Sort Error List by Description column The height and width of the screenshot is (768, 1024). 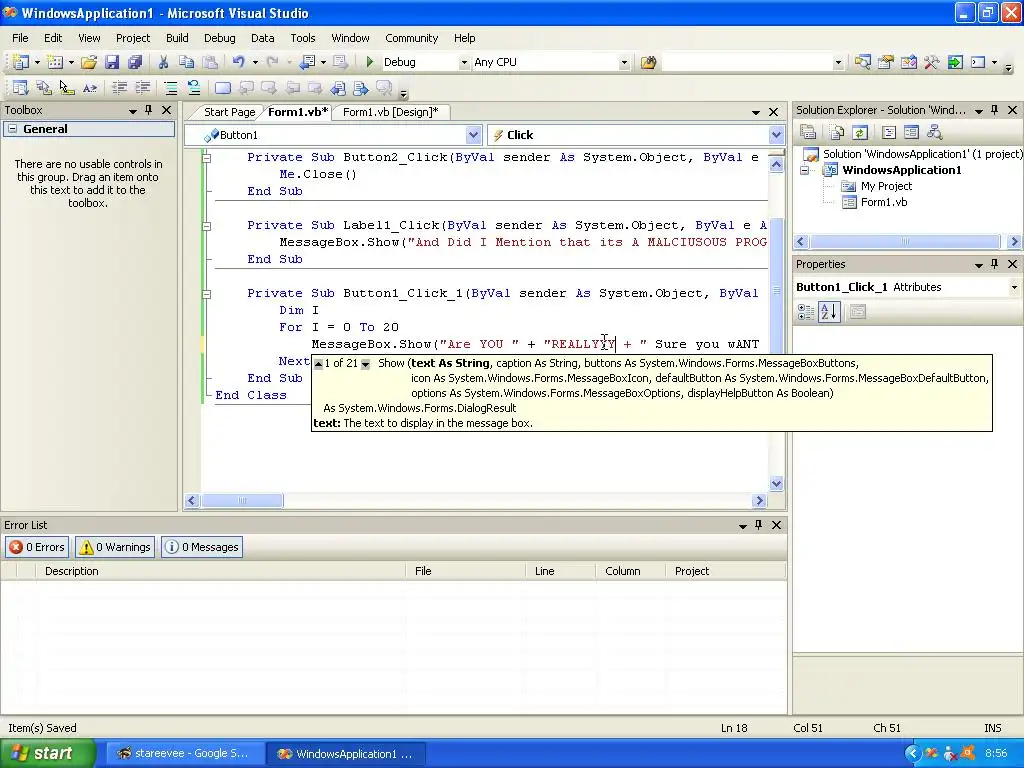[x=222, y=571]
